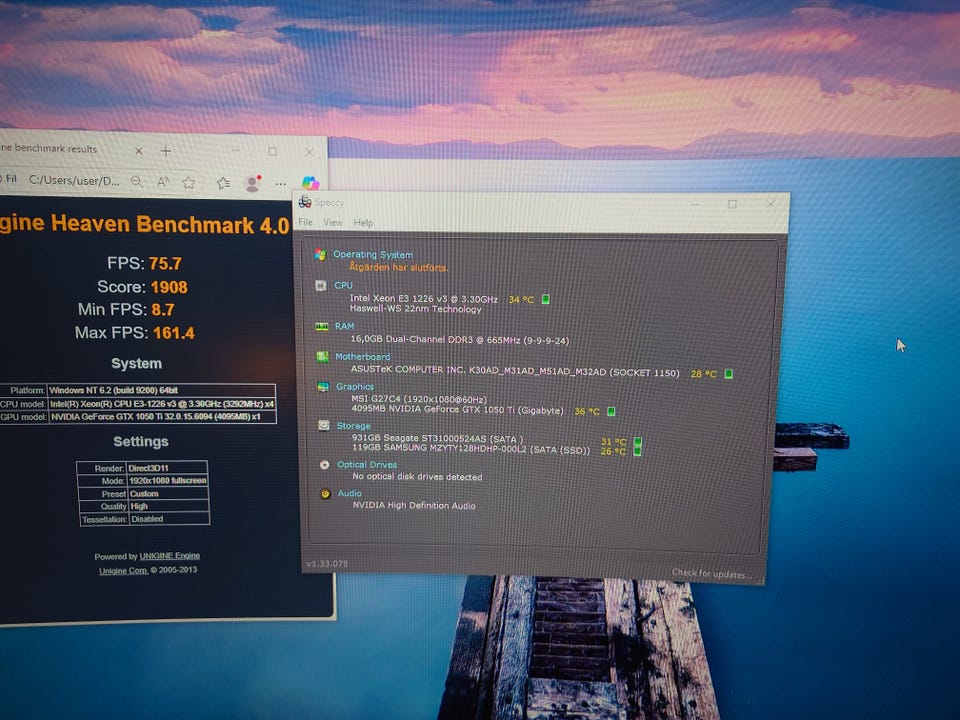The height and width of the screenshot is (720, 960).
Task: Click the ASUSTeK COMPUTER INC. motherboard text
Action: [x=515, y=371]
